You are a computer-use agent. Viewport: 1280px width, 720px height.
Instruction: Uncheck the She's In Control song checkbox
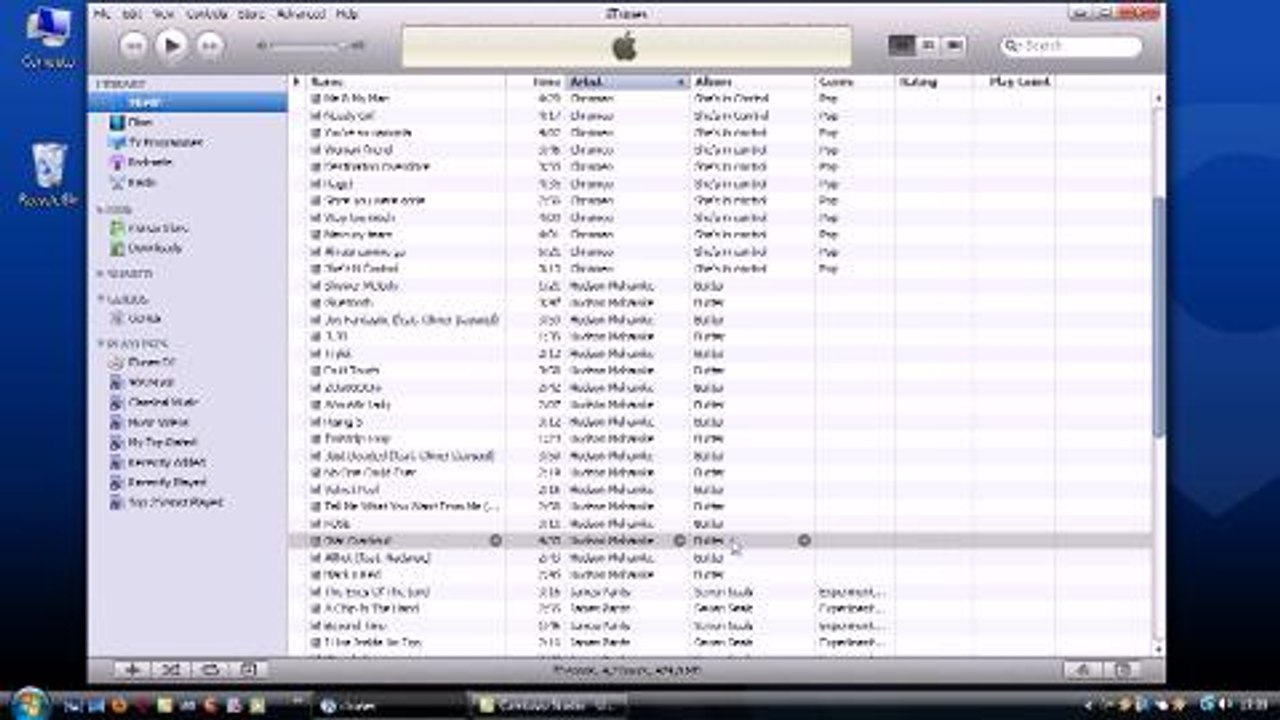tap(316, 269)
